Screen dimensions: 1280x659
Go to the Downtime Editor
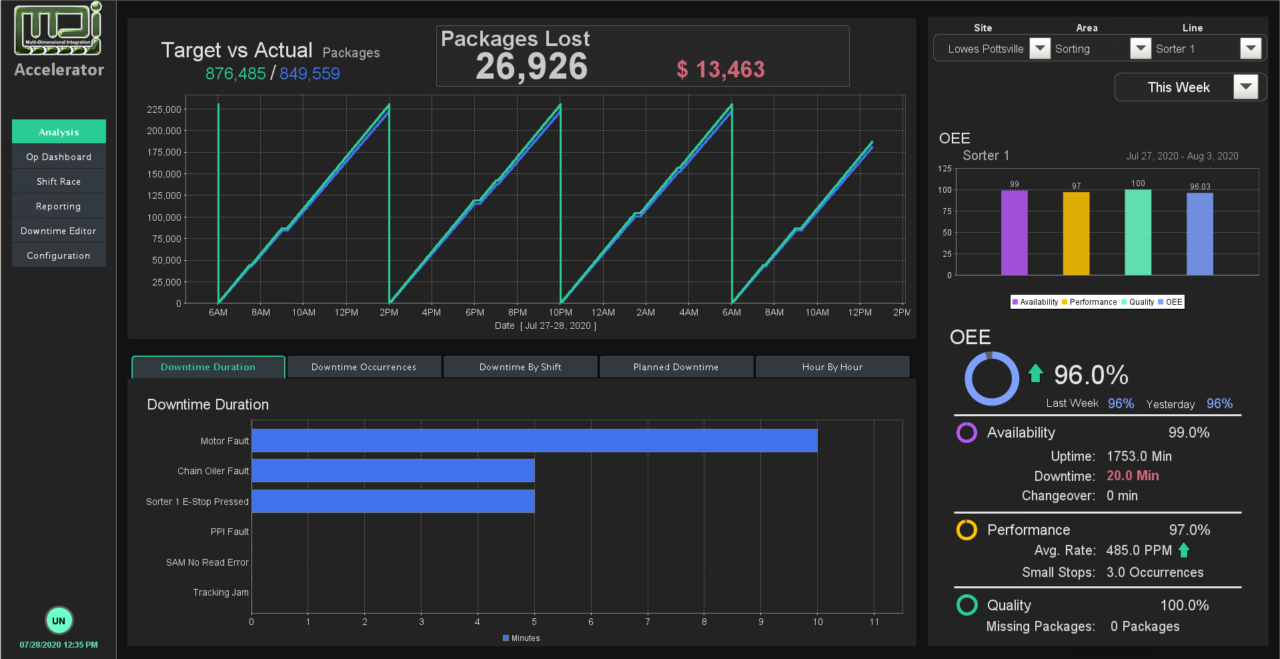[x=59, y=231]
